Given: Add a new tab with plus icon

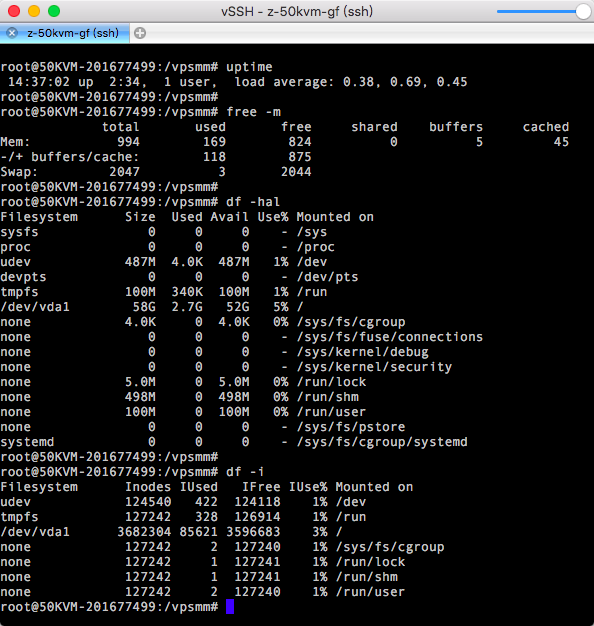Looking at the screenshot, I should pyautogui.click(x=140, y=33).
